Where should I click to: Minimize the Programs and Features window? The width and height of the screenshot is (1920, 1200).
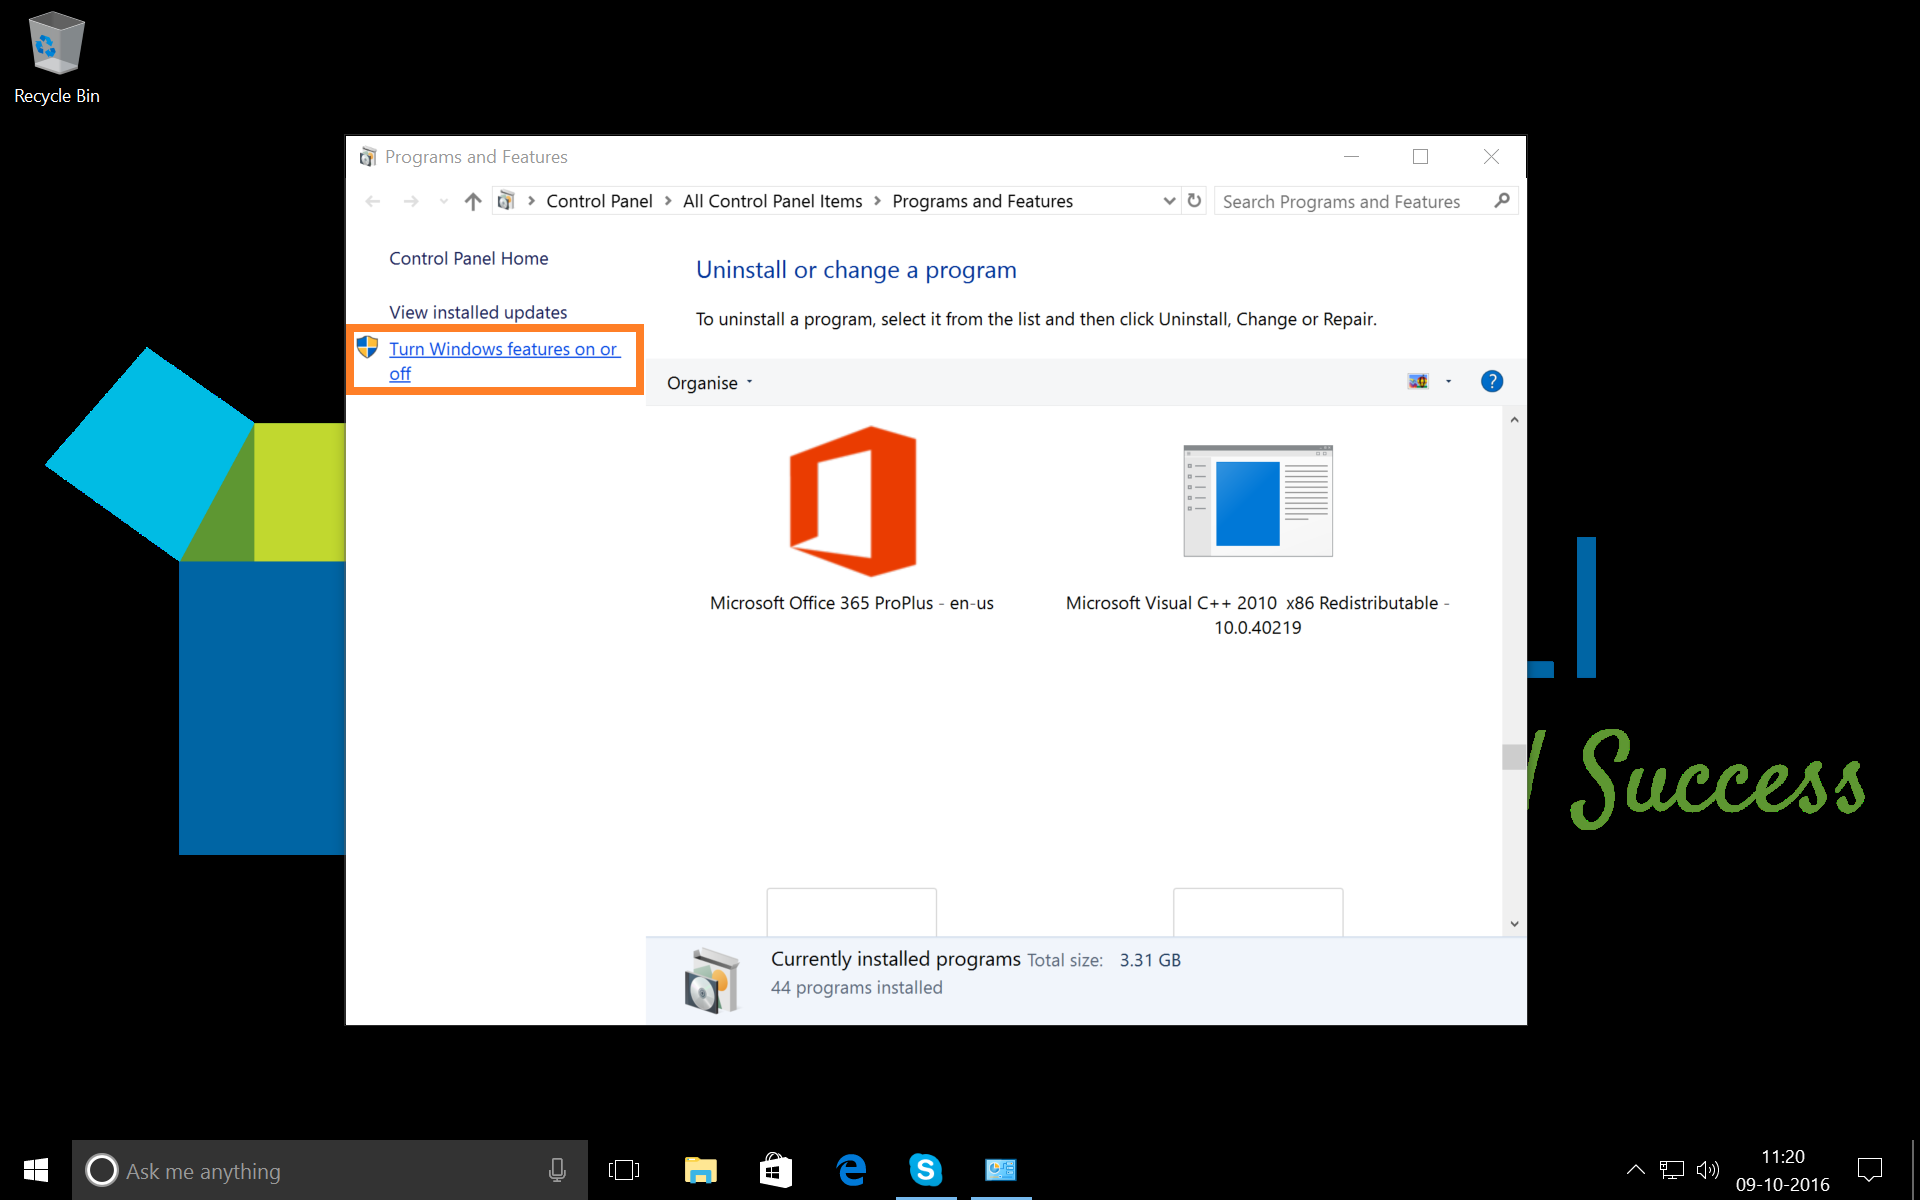[1351, 157]
